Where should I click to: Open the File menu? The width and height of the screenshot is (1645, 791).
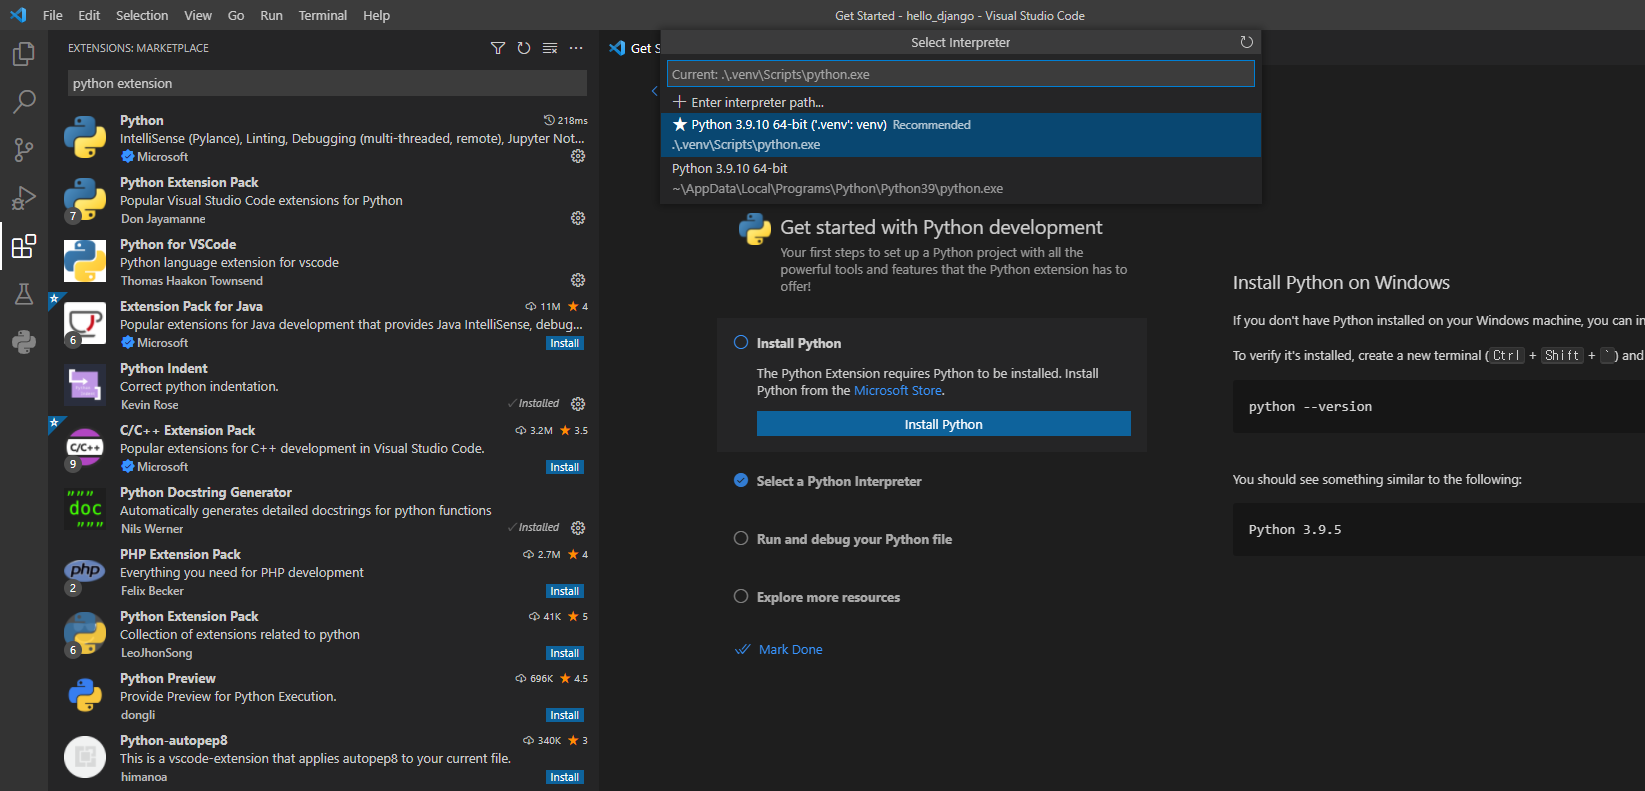pos(53,15)
